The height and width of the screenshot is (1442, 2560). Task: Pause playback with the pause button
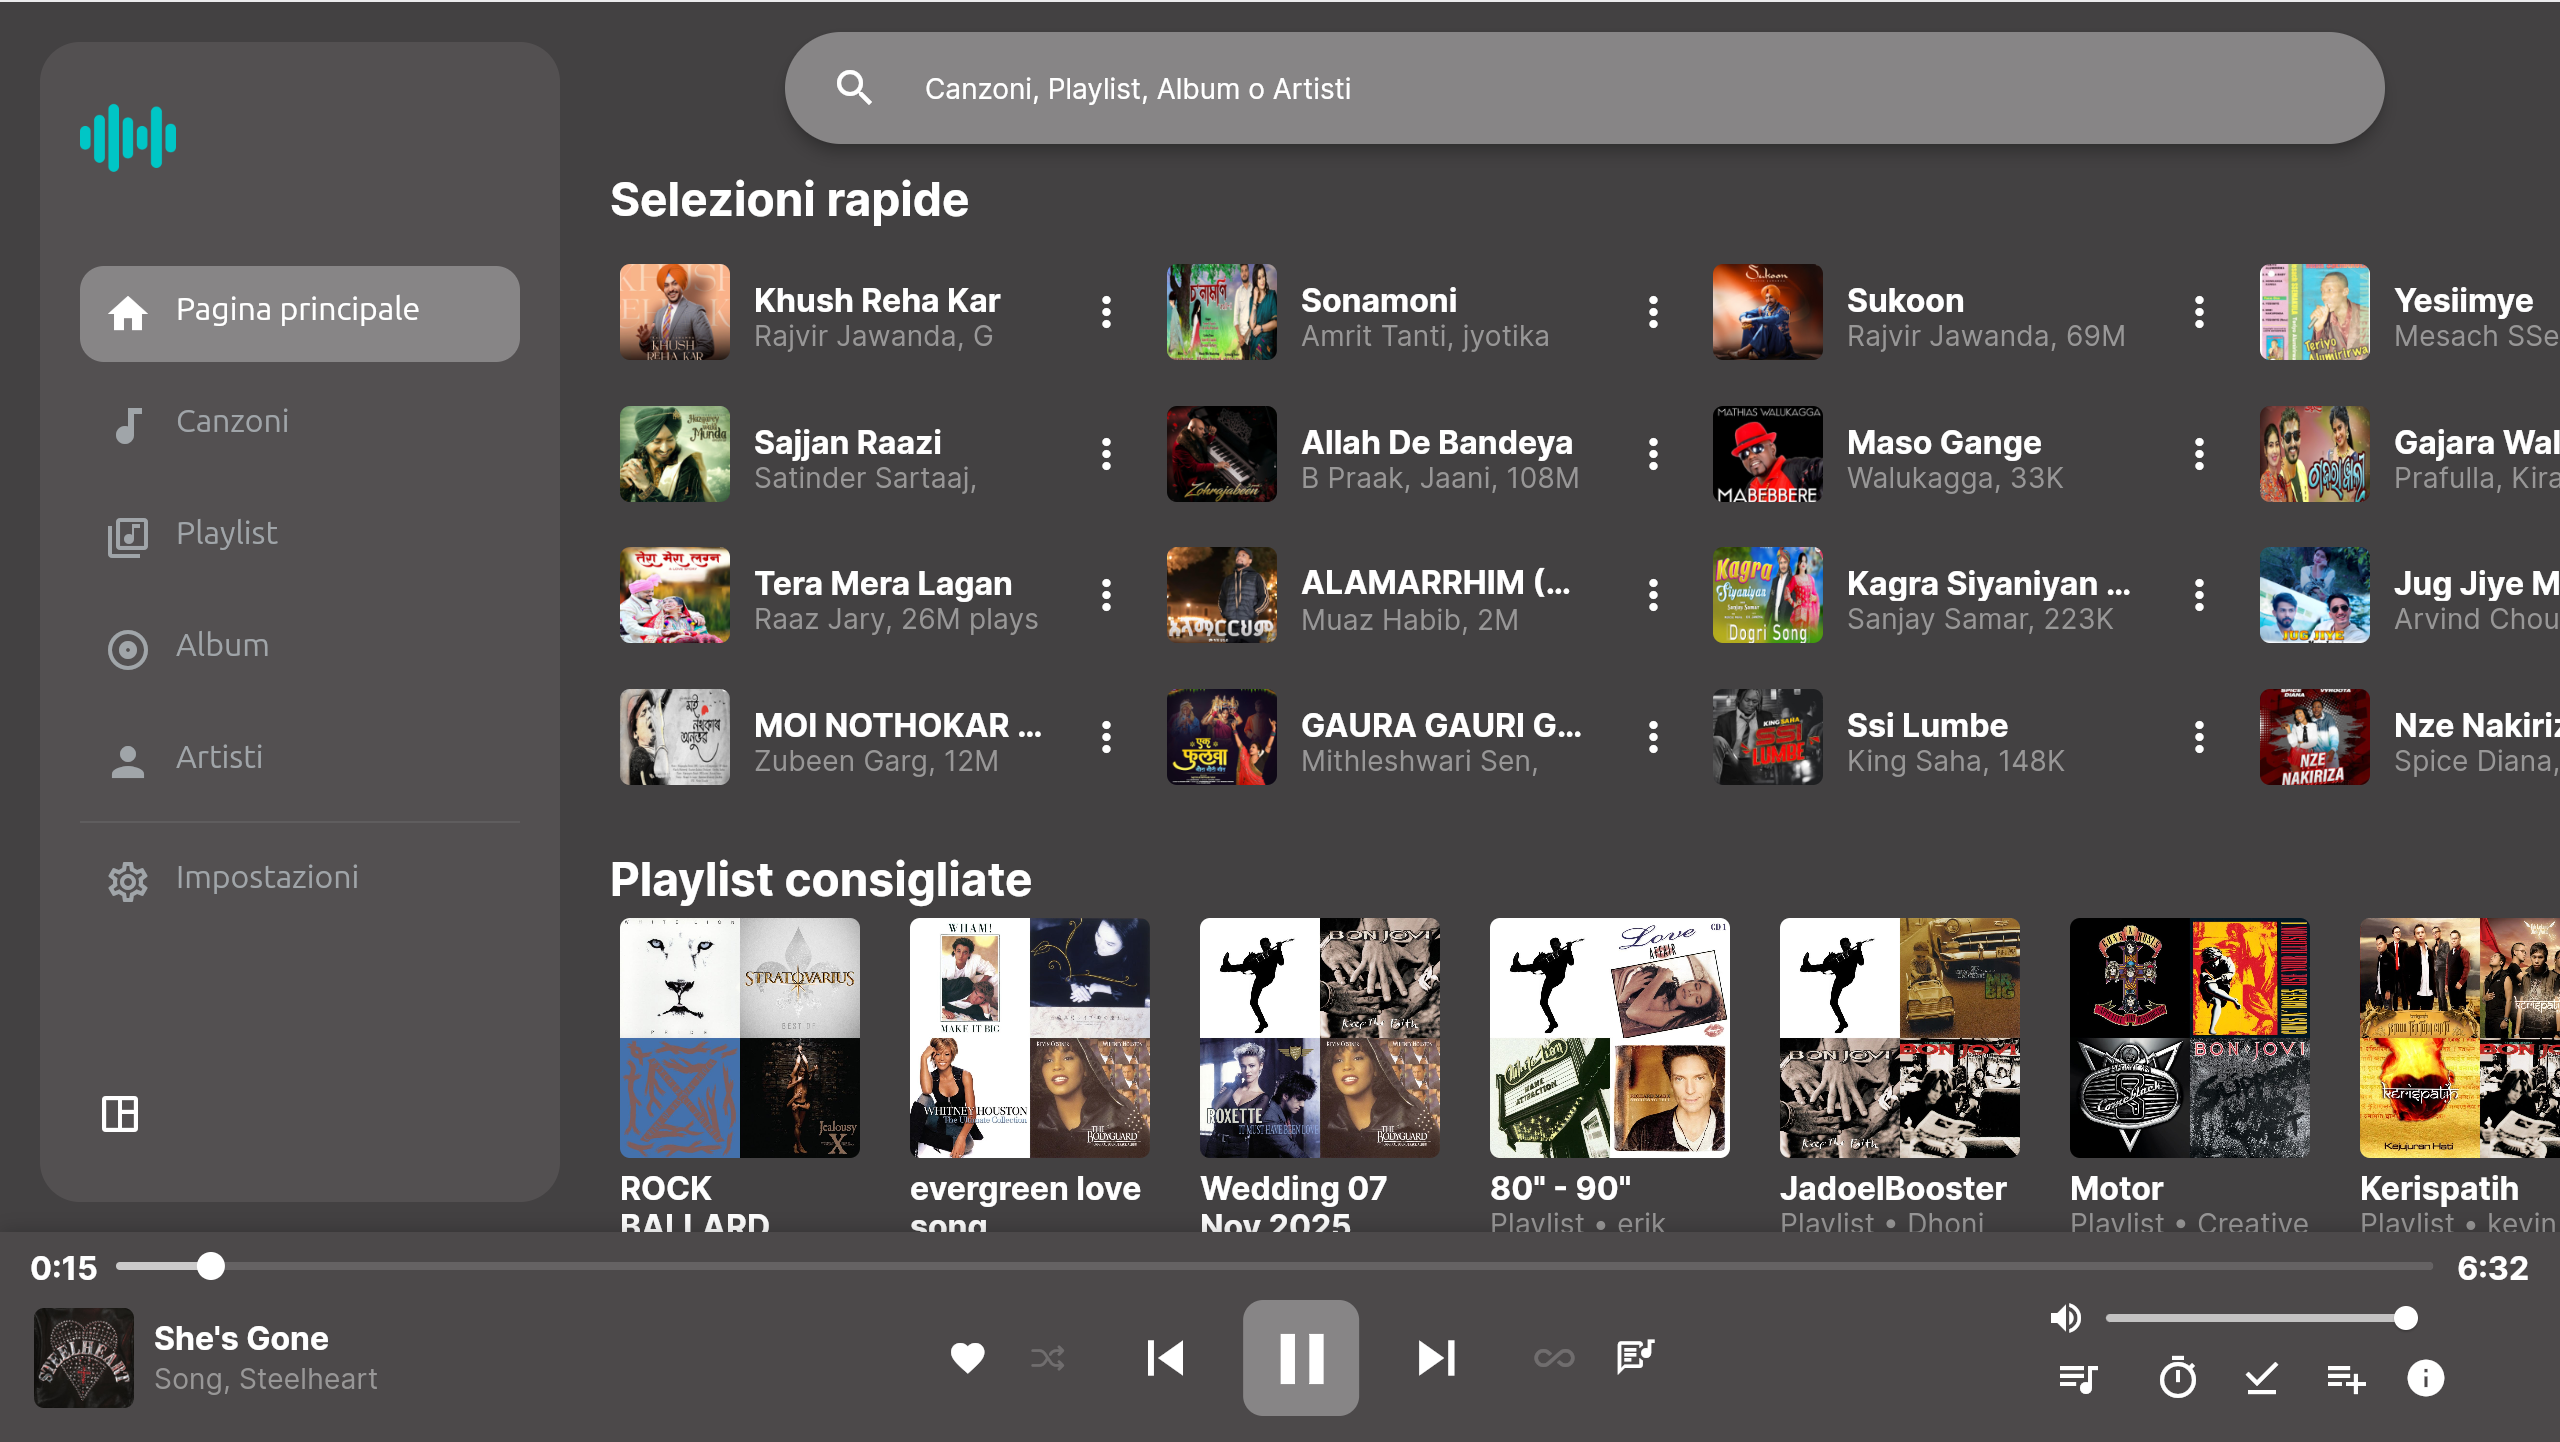pos(1300,1357)
